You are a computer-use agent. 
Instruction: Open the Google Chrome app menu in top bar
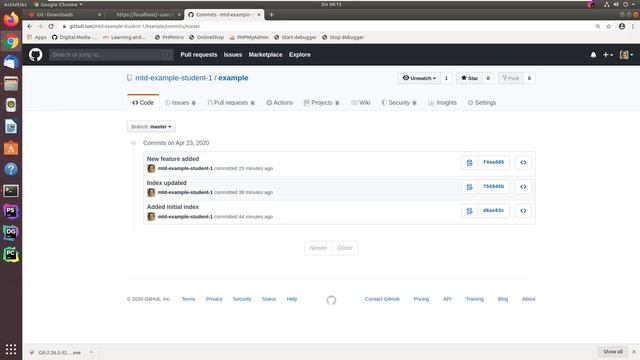pos(58,4)
